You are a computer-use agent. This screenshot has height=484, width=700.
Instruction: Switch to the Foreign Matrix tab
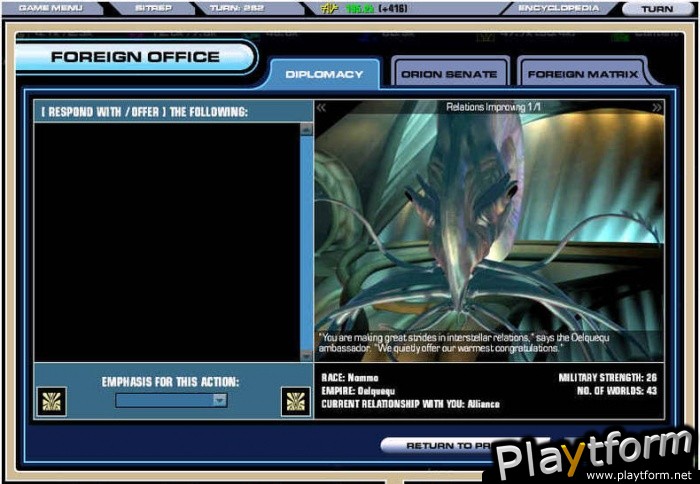coord(583,74)
